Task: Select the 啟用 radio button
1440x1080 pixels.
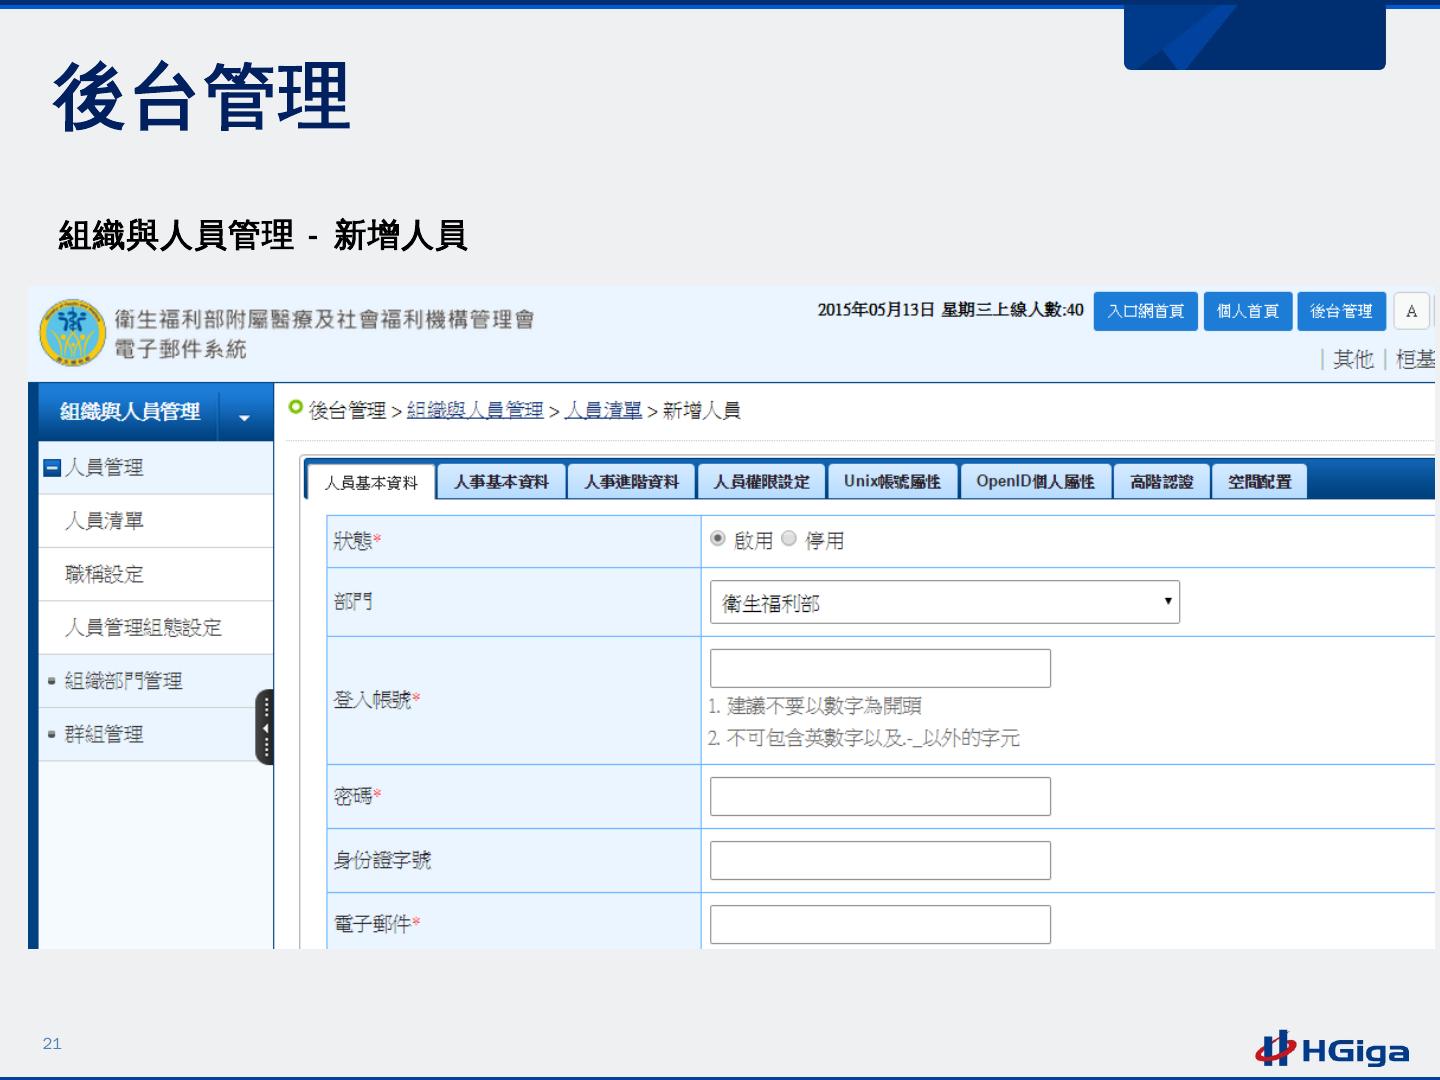Action: click(717, 539)
